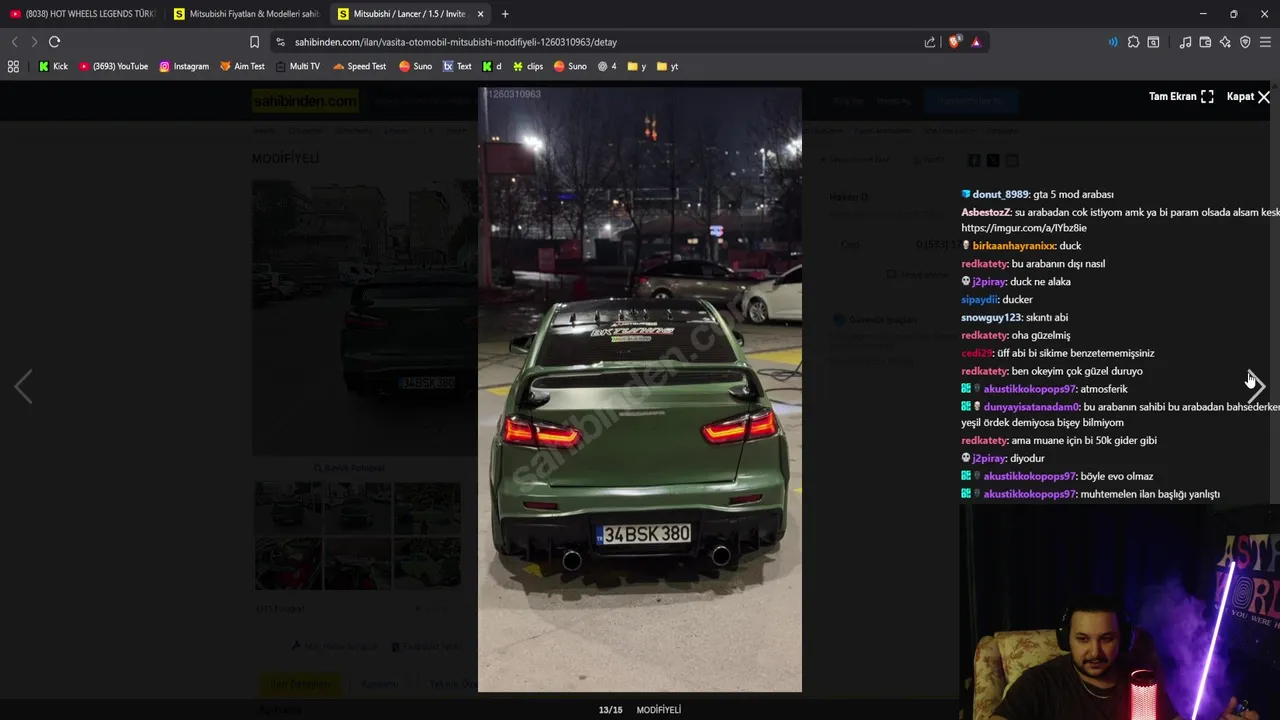This screenshot has width=1280, height=720.
Task: Go back with the browser back arrow
Action: pyautogui.click(x=14, y=42)
